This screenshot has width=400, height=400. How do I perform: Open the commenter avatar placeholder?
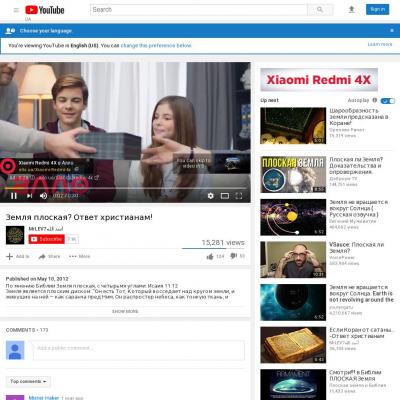point(15,350)
